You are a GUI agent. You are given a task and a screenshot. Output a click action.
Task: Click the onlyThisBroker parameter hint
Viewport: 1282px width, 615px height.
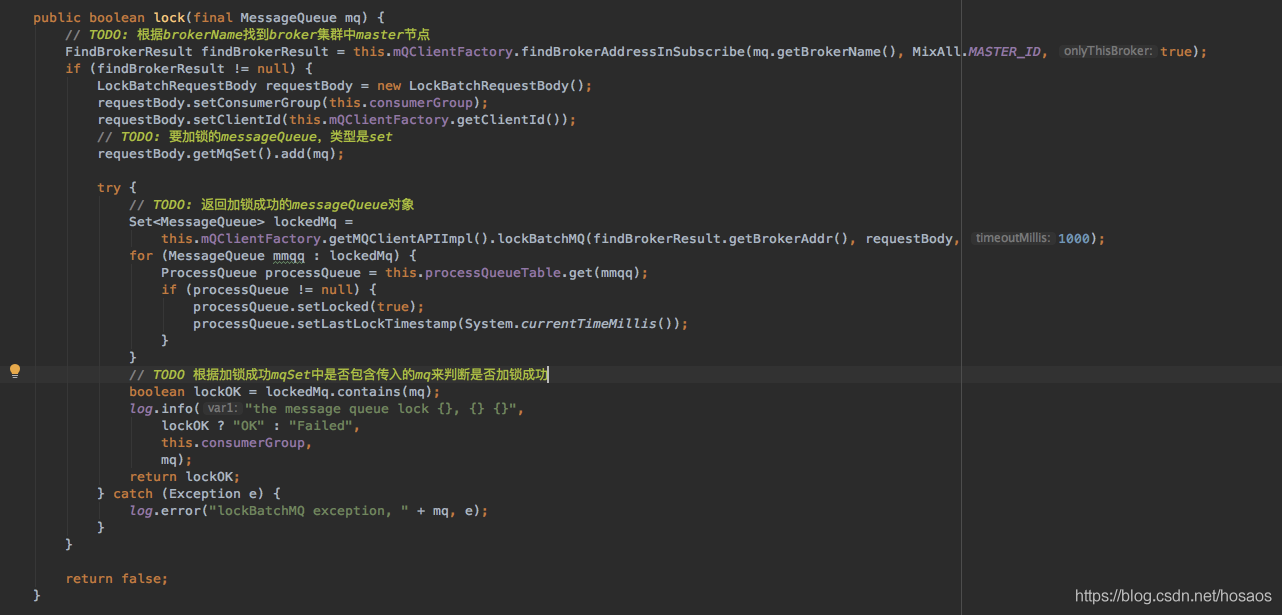pos(1107,51)
